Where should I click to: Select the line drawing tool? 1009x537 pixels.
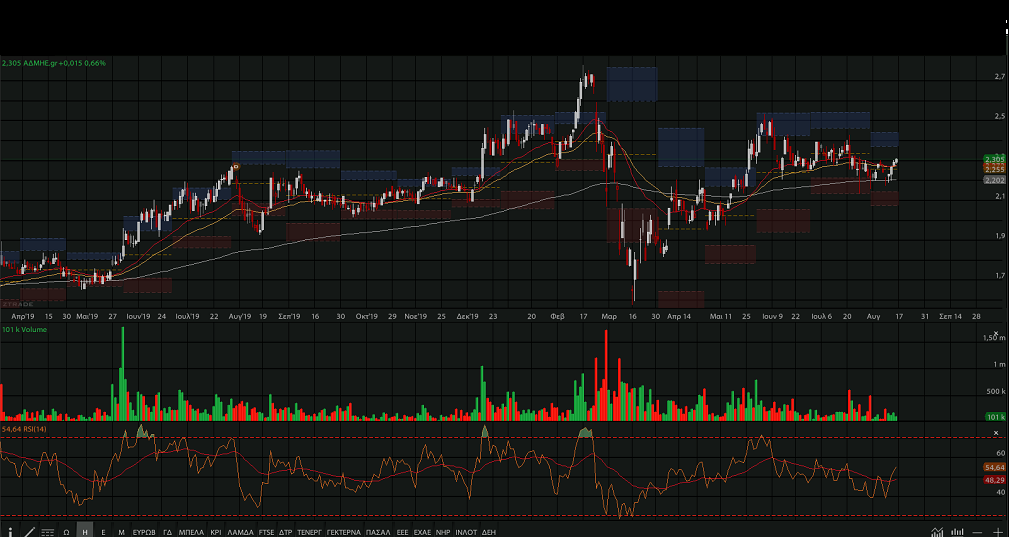[x=28, y=532]
